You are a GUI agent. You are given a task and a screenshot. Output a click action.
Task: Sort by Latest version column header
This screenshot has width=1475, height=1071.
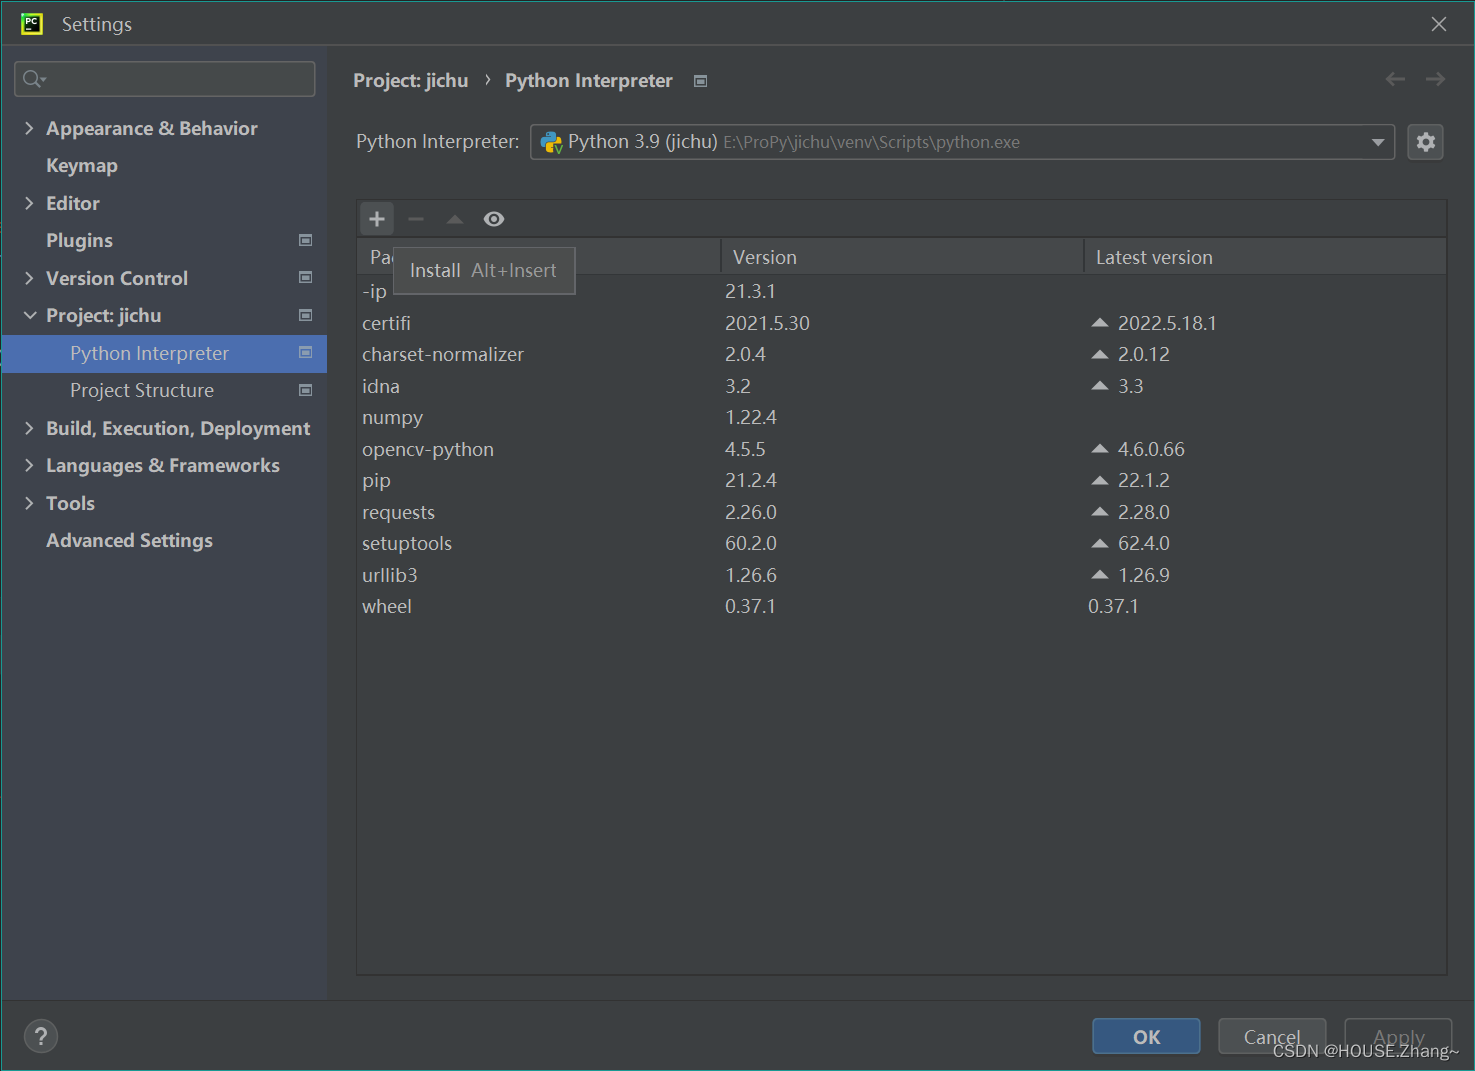tap(1154, 257)
